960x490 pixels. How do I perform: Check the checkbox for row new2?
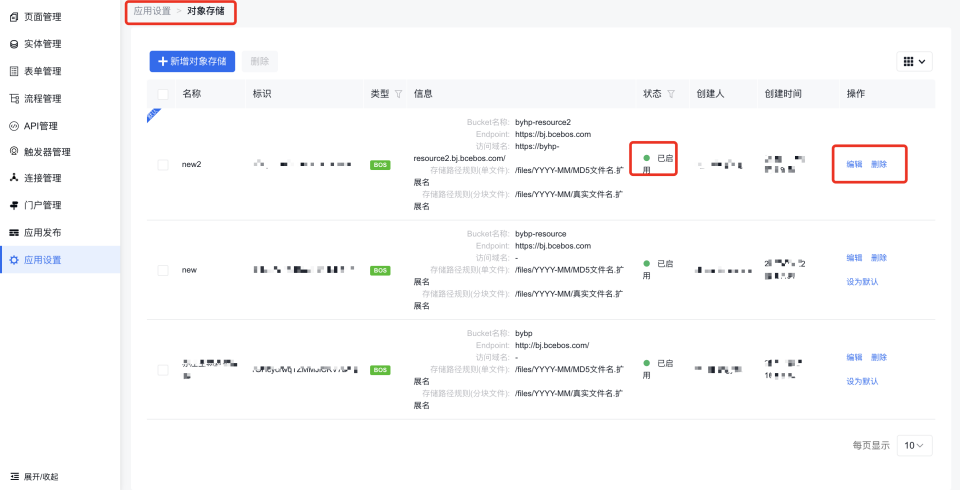pyautogui.click(x=163, y=164)
